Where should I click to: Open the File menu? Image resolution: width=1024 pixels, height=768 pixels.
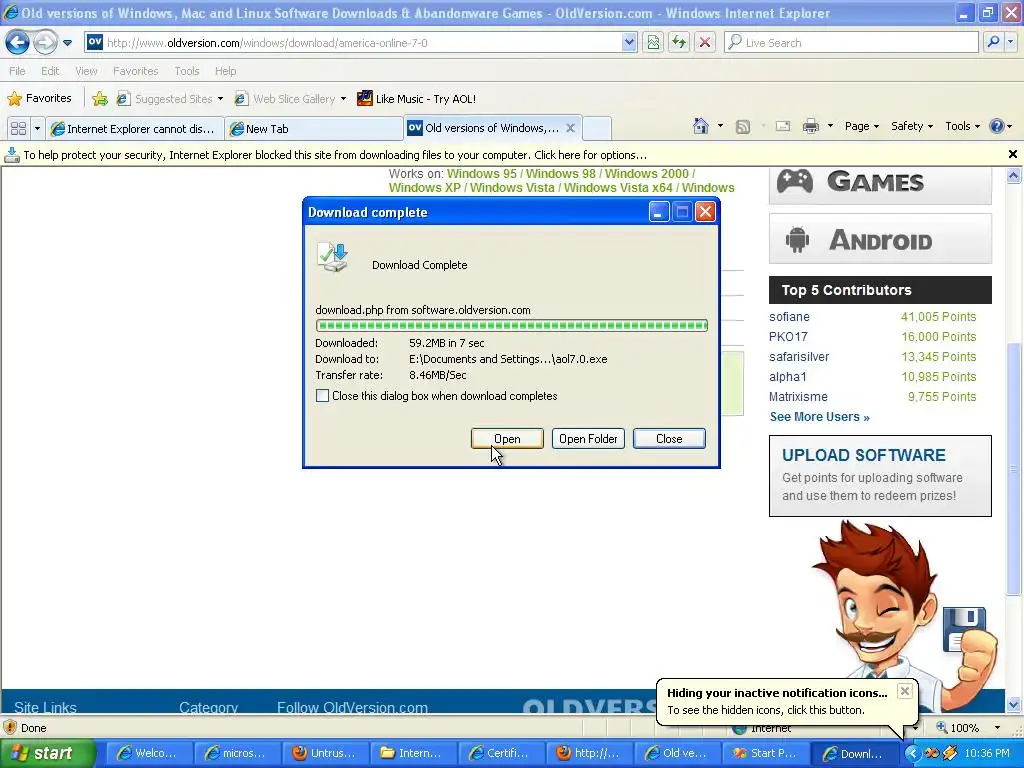pyautogui.click(x=18, y=71)
